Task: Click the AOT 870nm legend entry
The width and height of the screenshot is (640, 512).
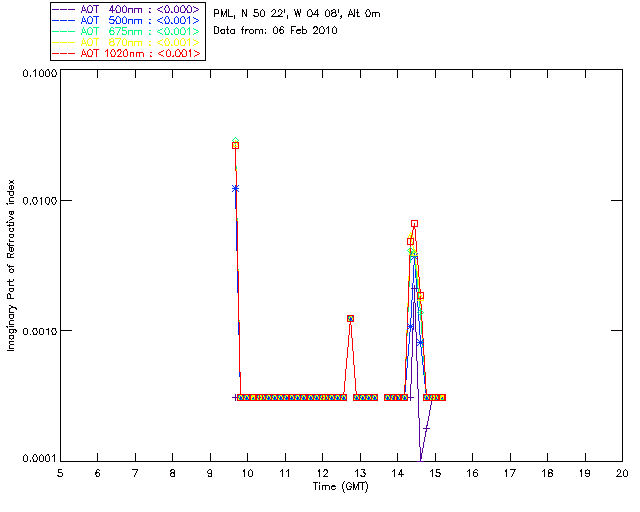Action: tap(127, 42)
